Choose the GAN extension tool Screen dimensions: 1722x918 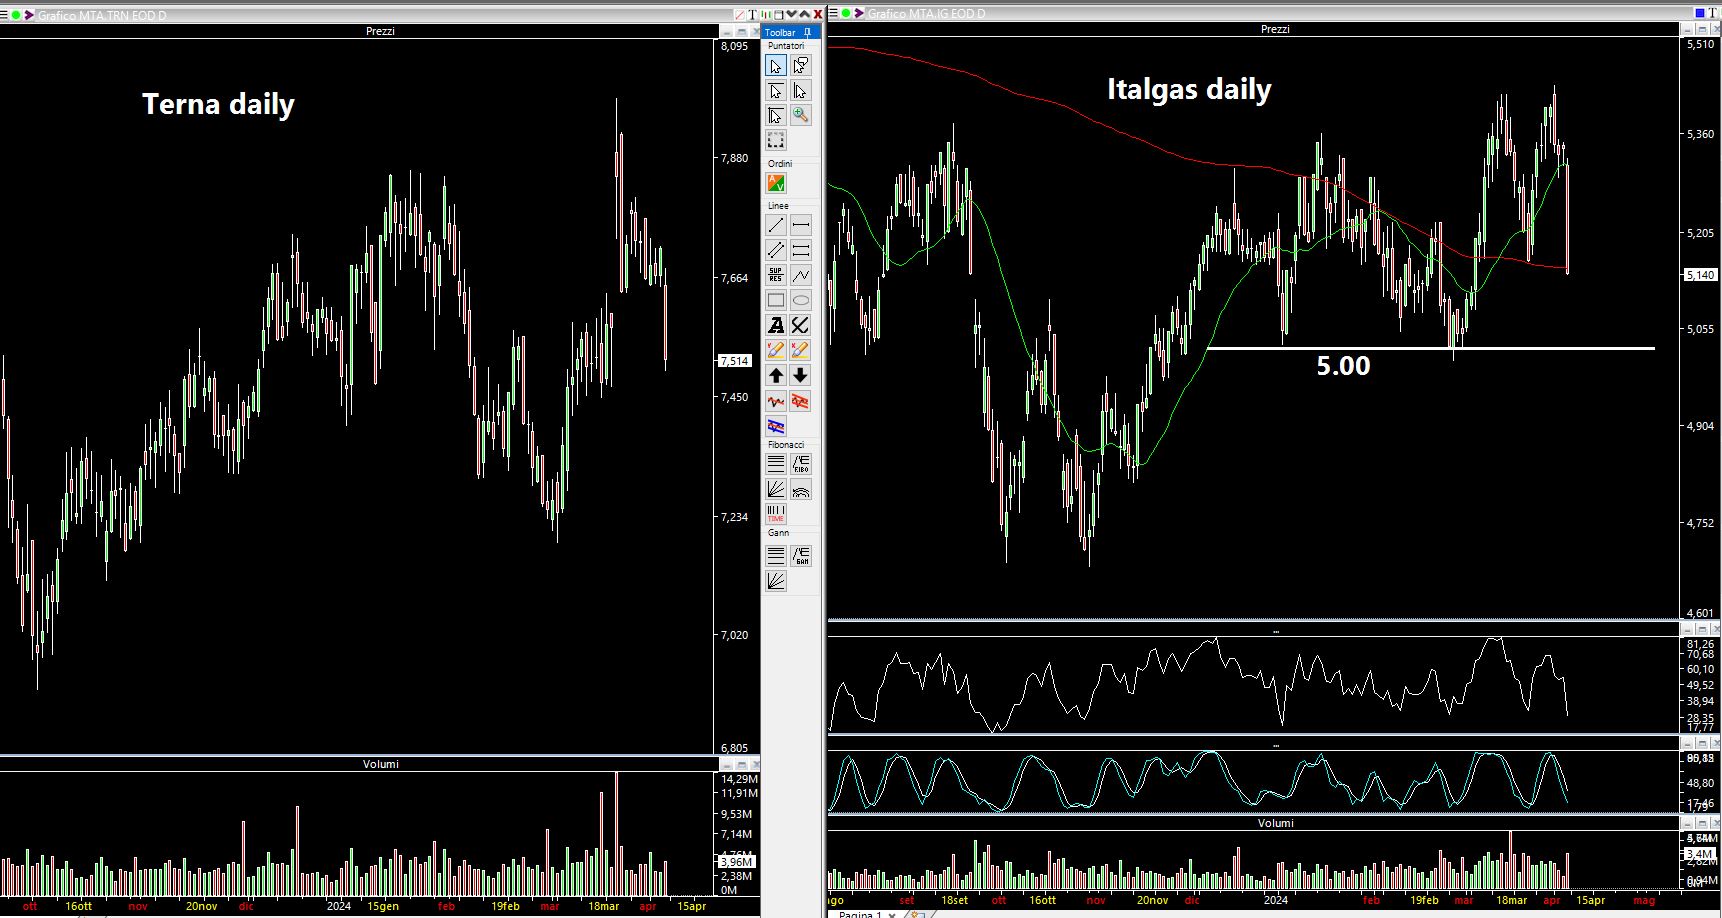[x=801, y=556]
